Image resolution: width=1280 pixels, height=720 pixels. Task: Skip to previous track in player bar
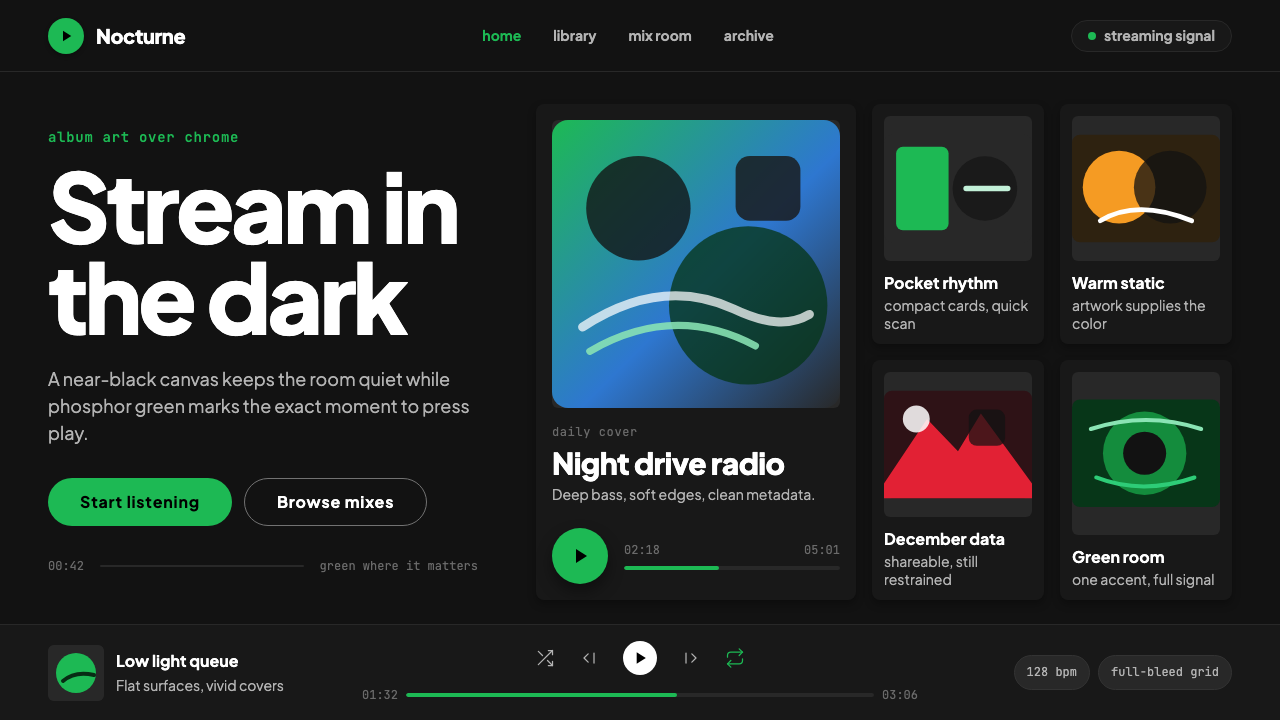coord(589,658)
